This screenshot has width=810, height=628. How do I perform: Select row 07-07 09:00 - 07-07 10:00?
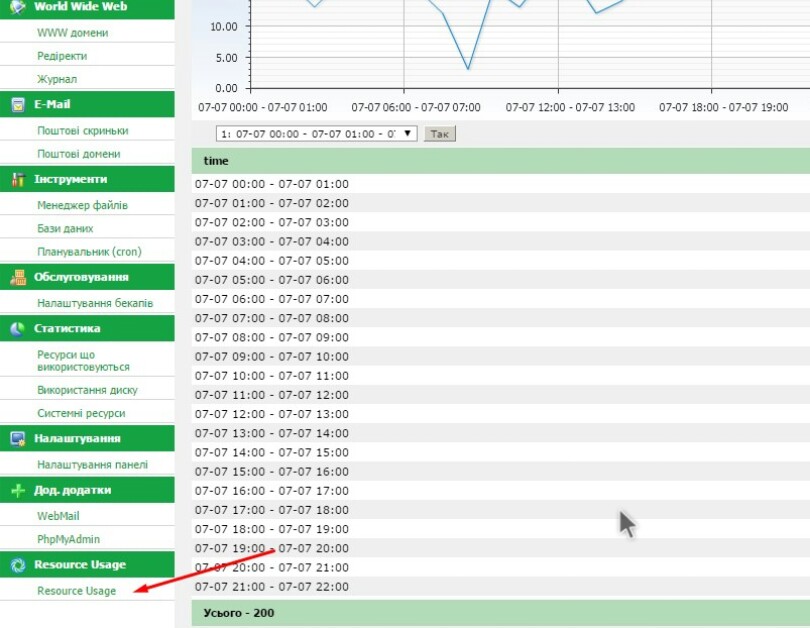coord(501,356)
